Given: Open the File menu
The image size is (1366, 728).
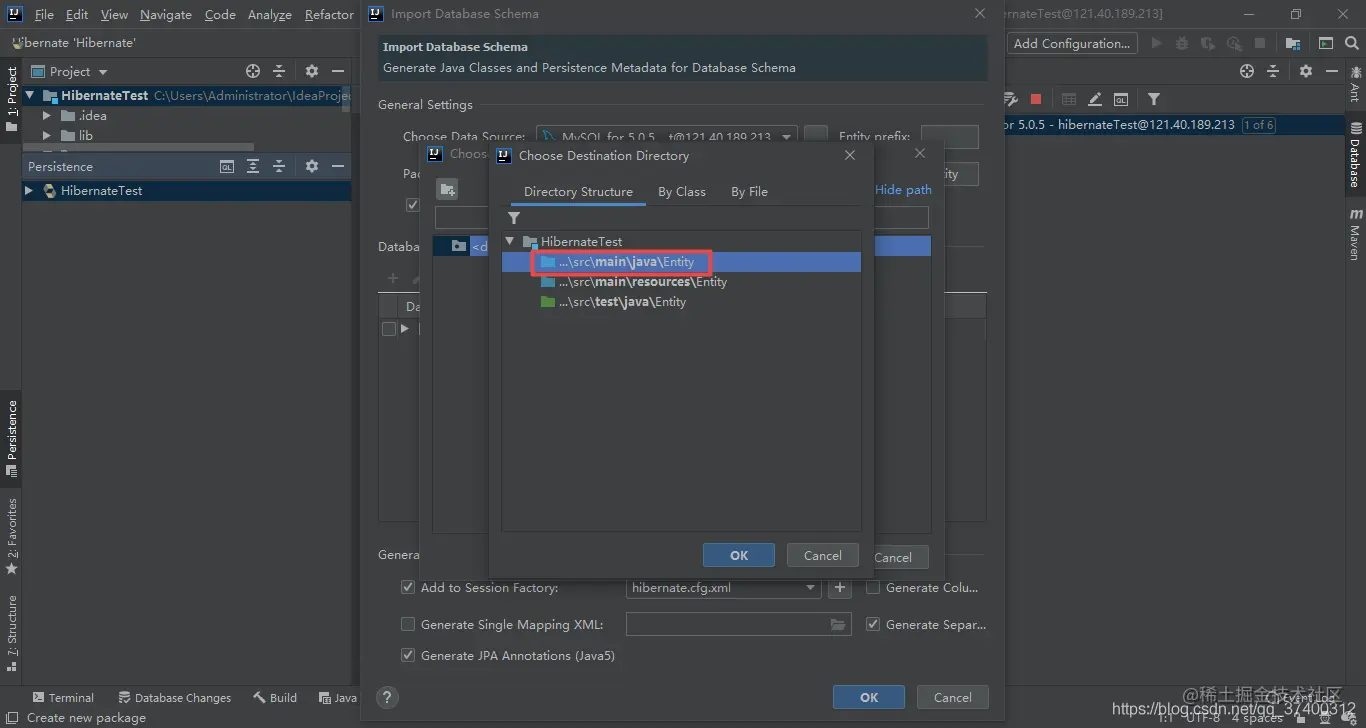Looking at the screenshot, I should click(44, 14).
